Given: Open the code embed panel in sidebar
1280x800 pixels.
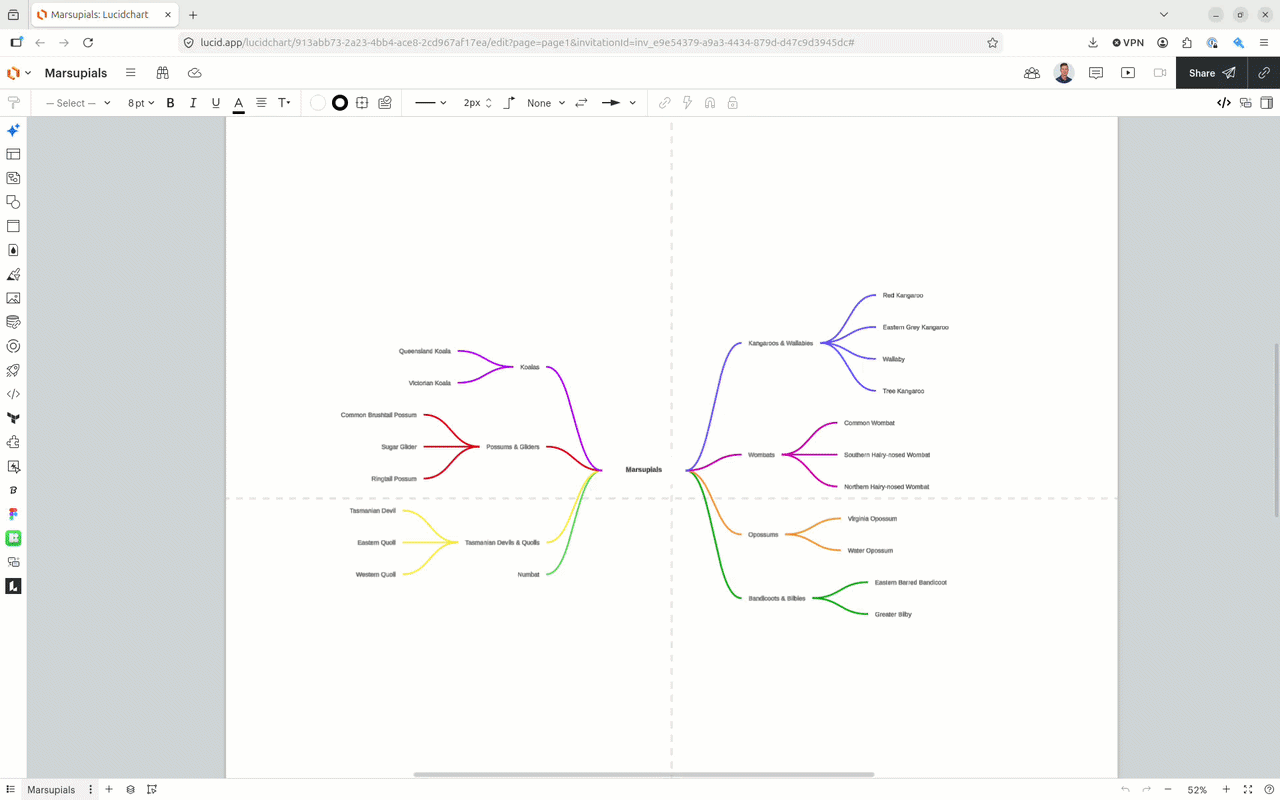Looking at the screenshot, I should [14, 394].
